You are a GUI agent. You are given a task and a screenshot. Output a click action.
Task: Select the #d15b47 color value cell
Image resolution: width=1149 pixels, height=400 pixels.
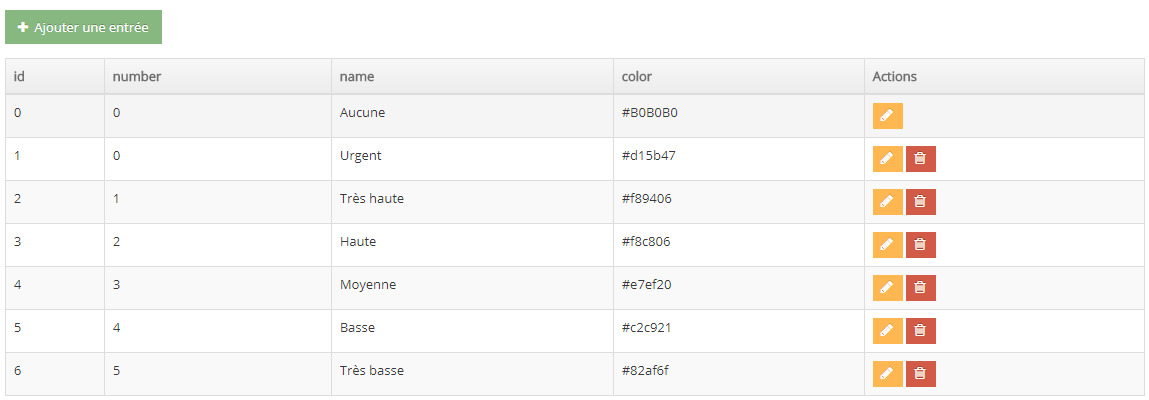point(739,159)
